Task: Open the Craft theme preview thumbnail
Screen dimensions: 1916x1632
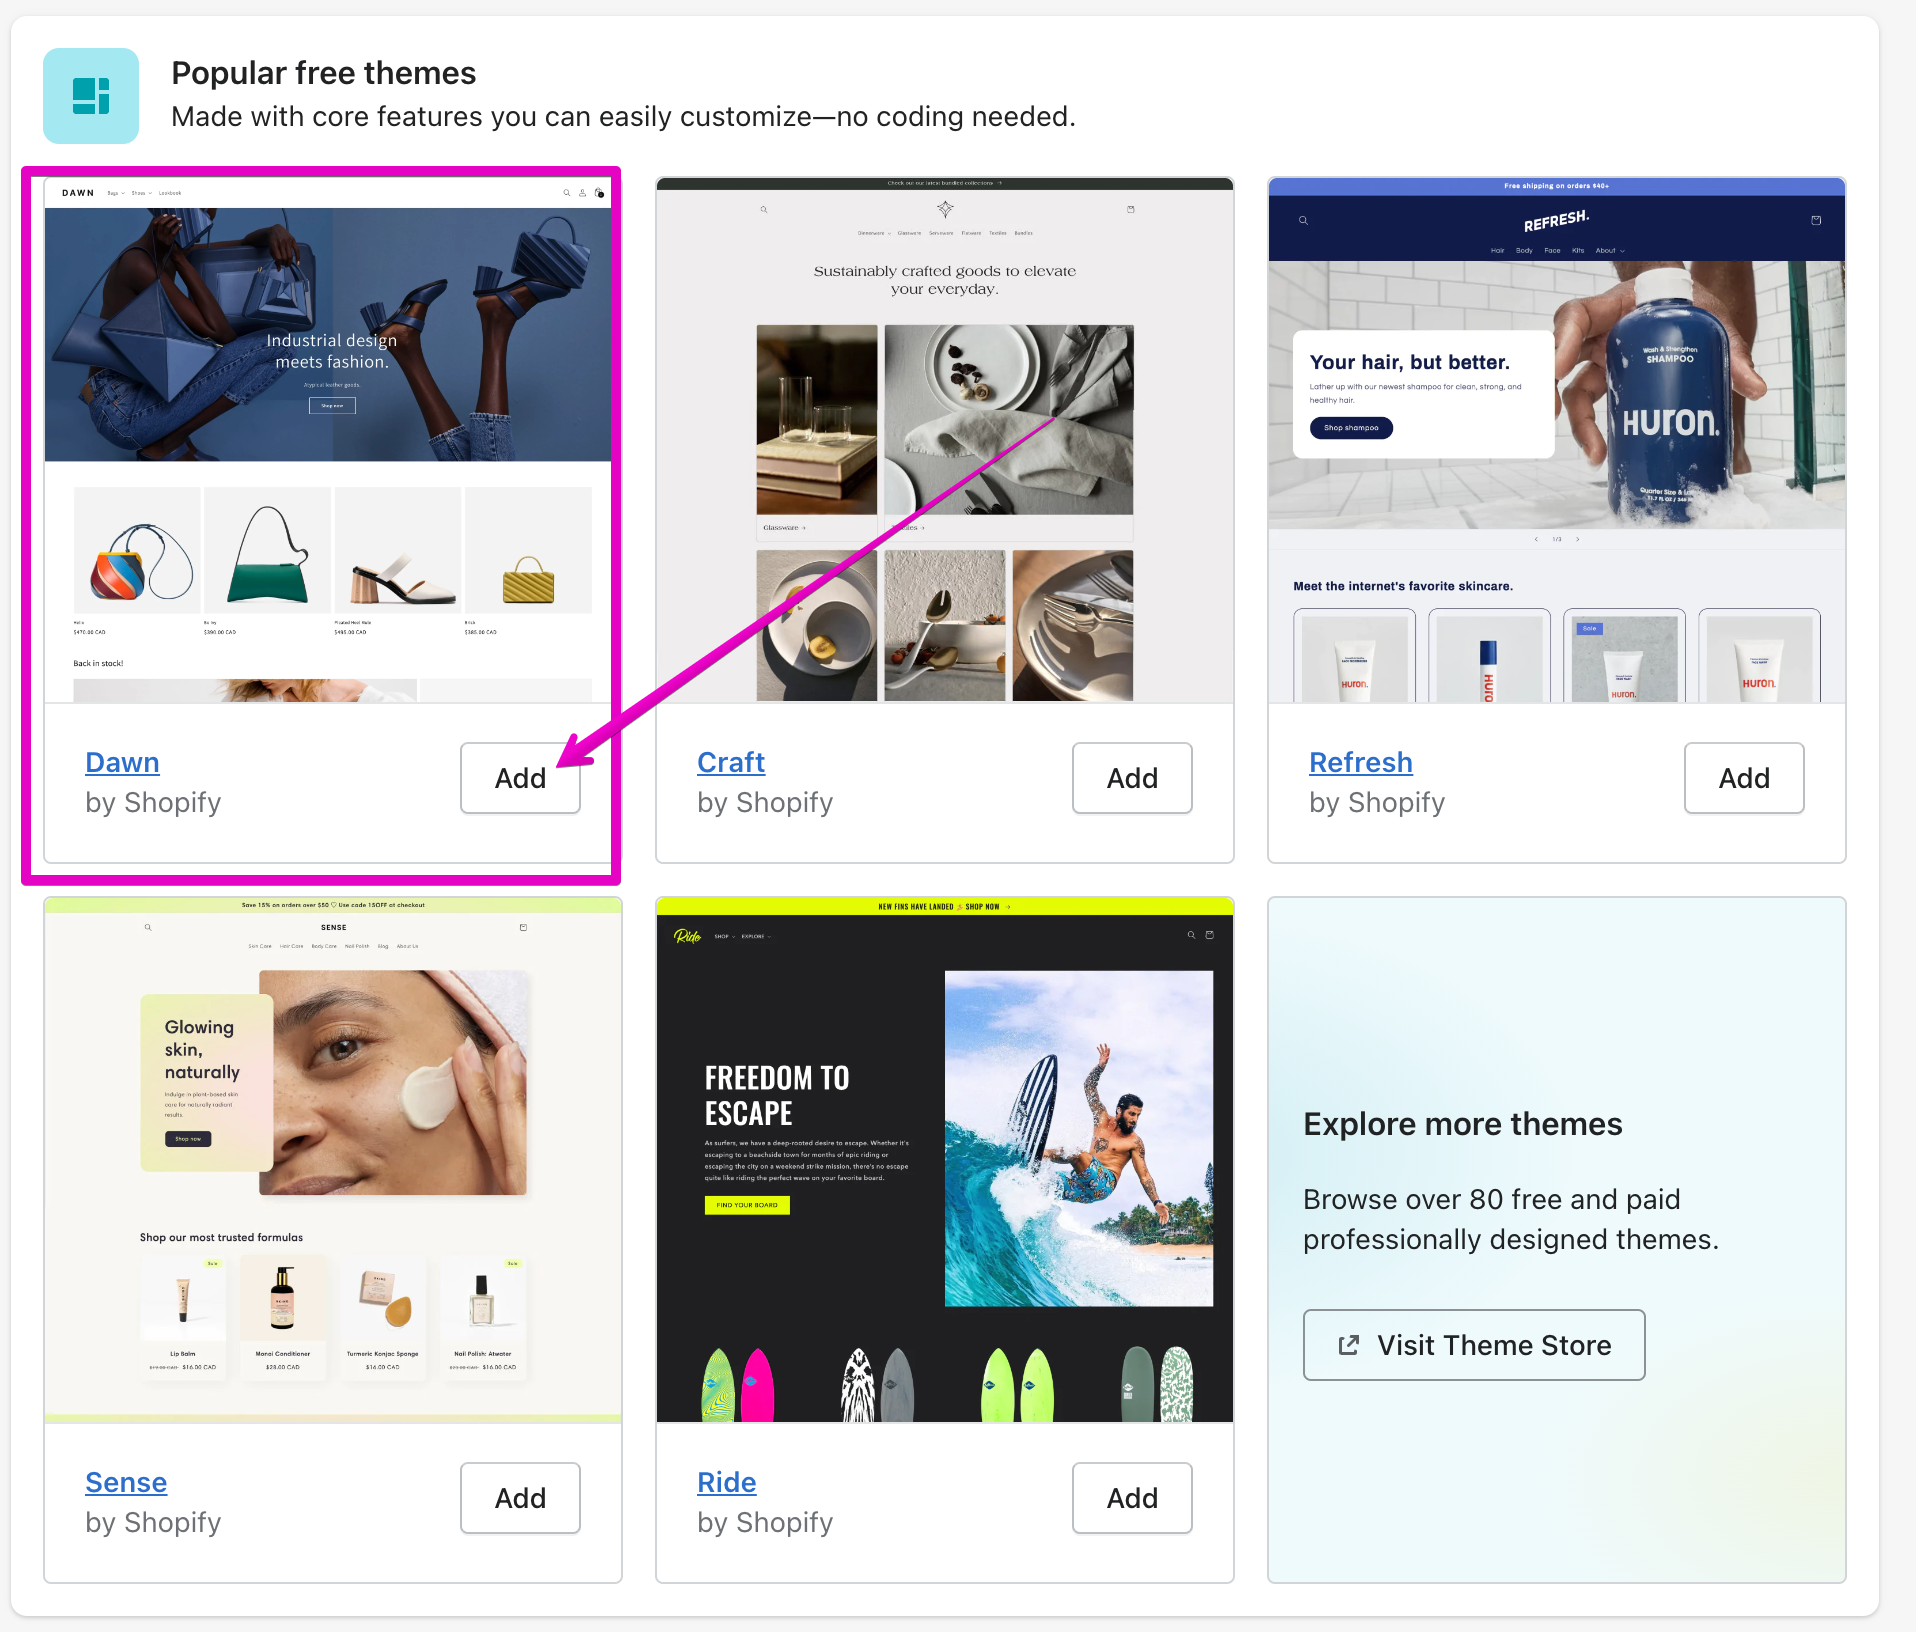Action: pyautogui.click(x=945, y=440)
